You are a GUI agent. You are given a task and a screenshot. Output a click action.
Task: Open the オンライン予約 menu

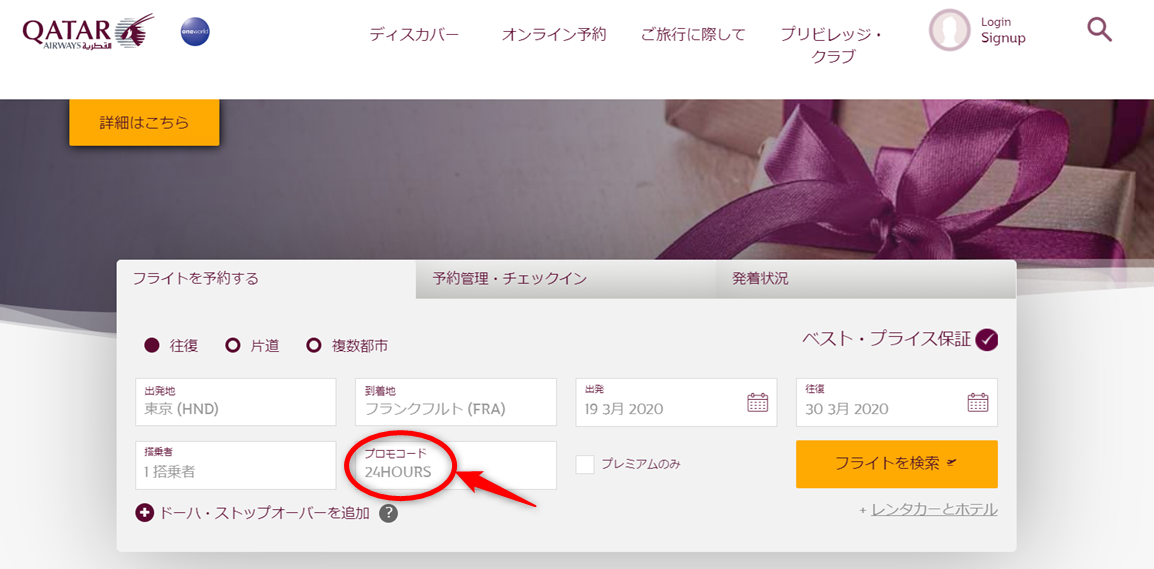(x=554, y=35)
